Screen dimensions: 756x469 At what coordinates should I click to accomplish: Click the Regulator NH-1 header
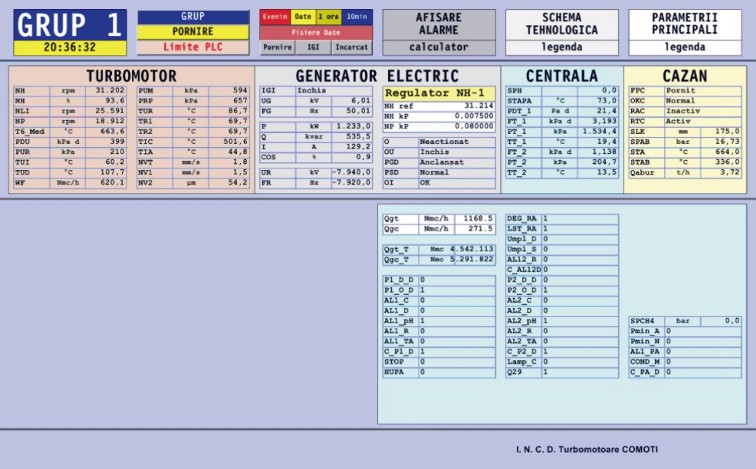pos(438,92)
